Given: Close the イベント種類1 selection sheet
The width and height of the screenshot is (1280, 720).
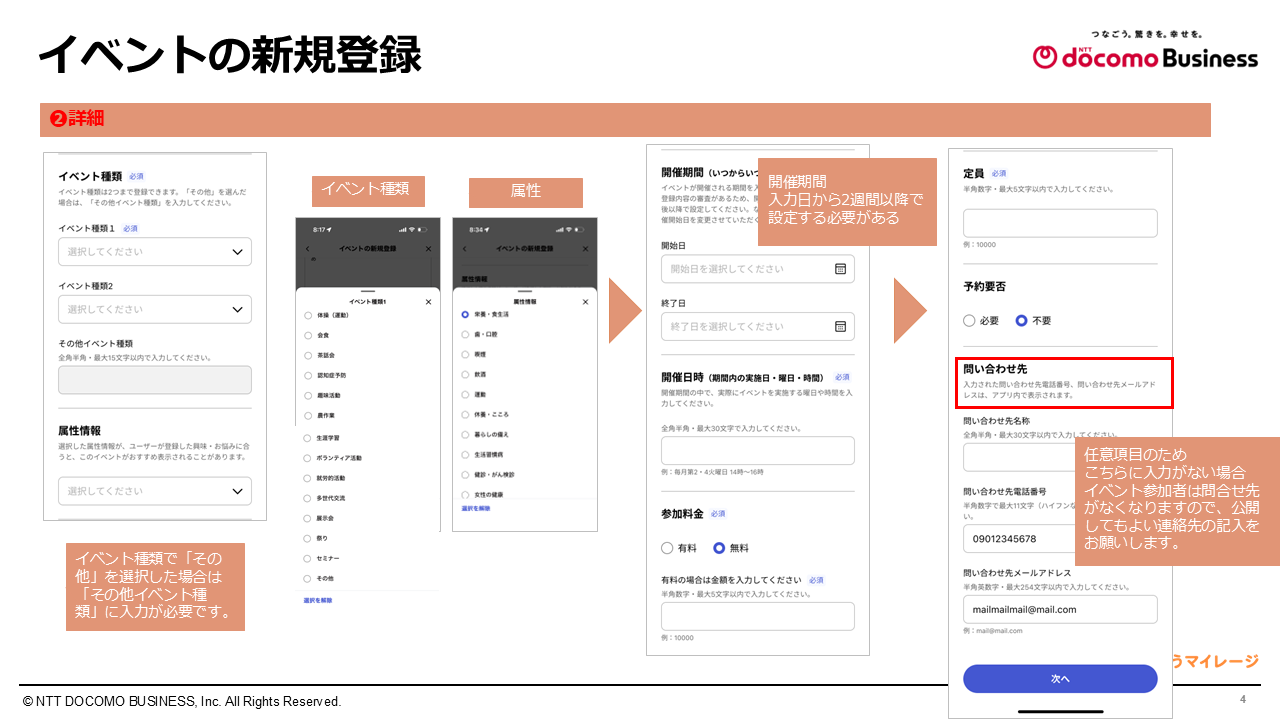Looking at the screenshot, I should pos(429,301).
